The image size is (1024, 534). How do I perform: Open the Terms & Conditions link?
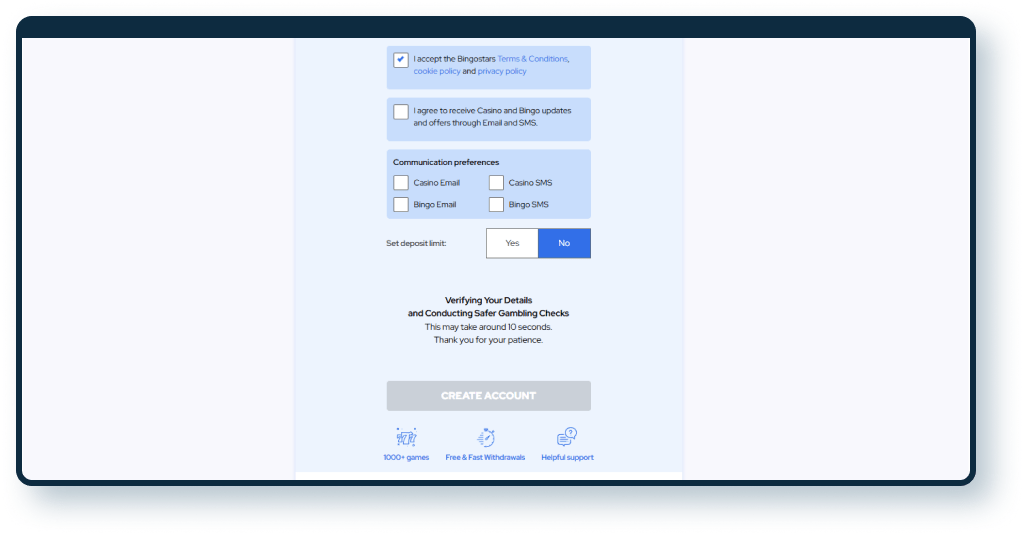(x=532, y=59)
